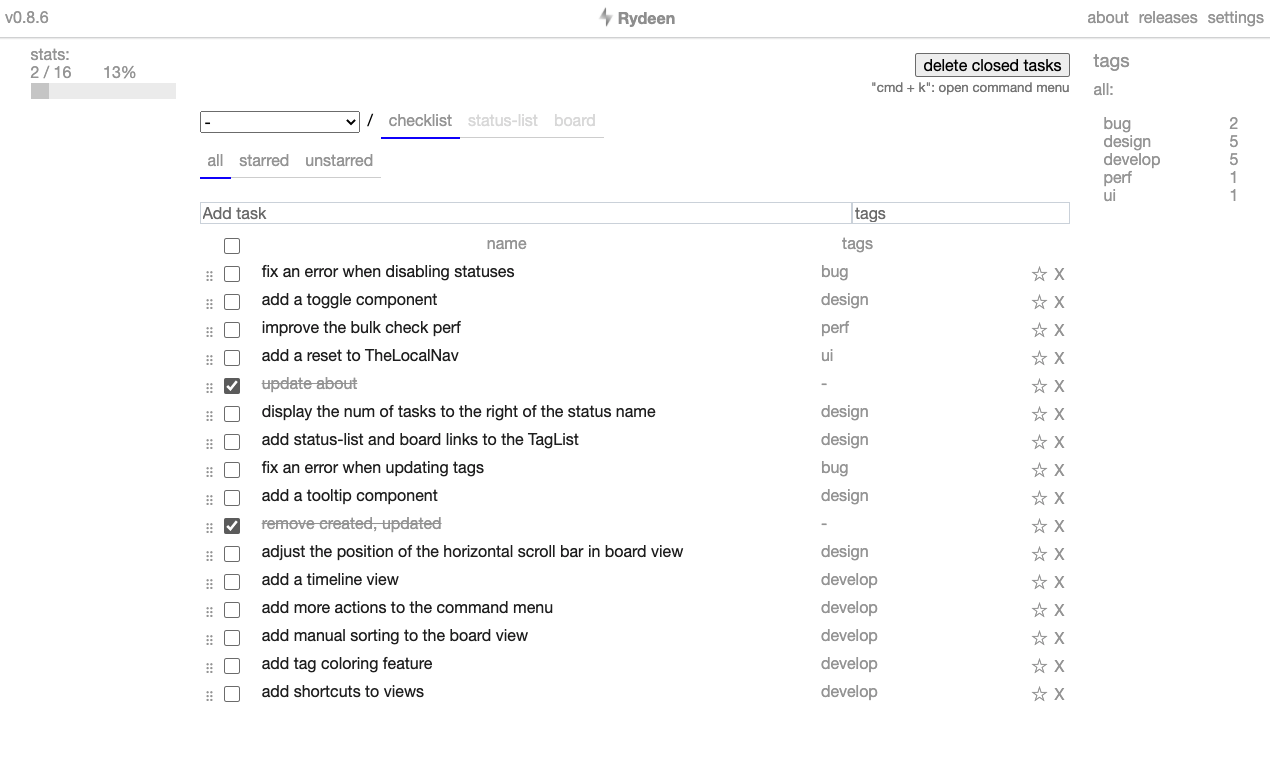Filter by the 'develop' tag in the sidebar
Screen dimensions: 1270x760
click(x=1132, y=160)
